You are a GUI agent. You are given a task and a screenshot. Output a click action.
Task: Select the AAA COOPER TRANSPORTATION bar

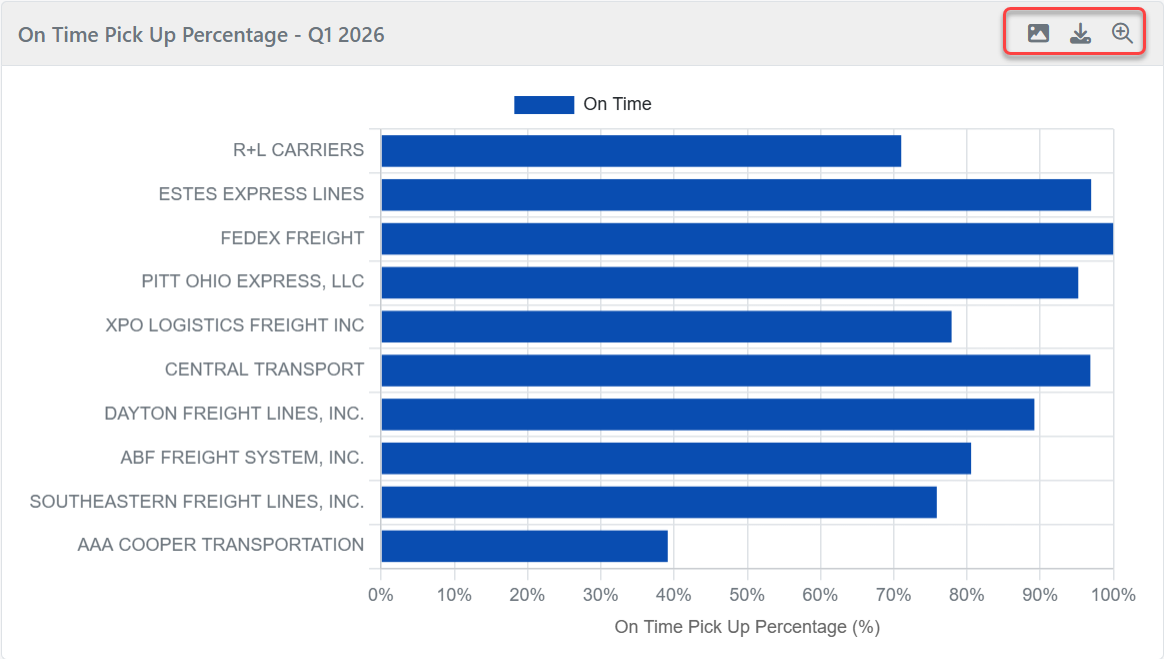(524, 546)
